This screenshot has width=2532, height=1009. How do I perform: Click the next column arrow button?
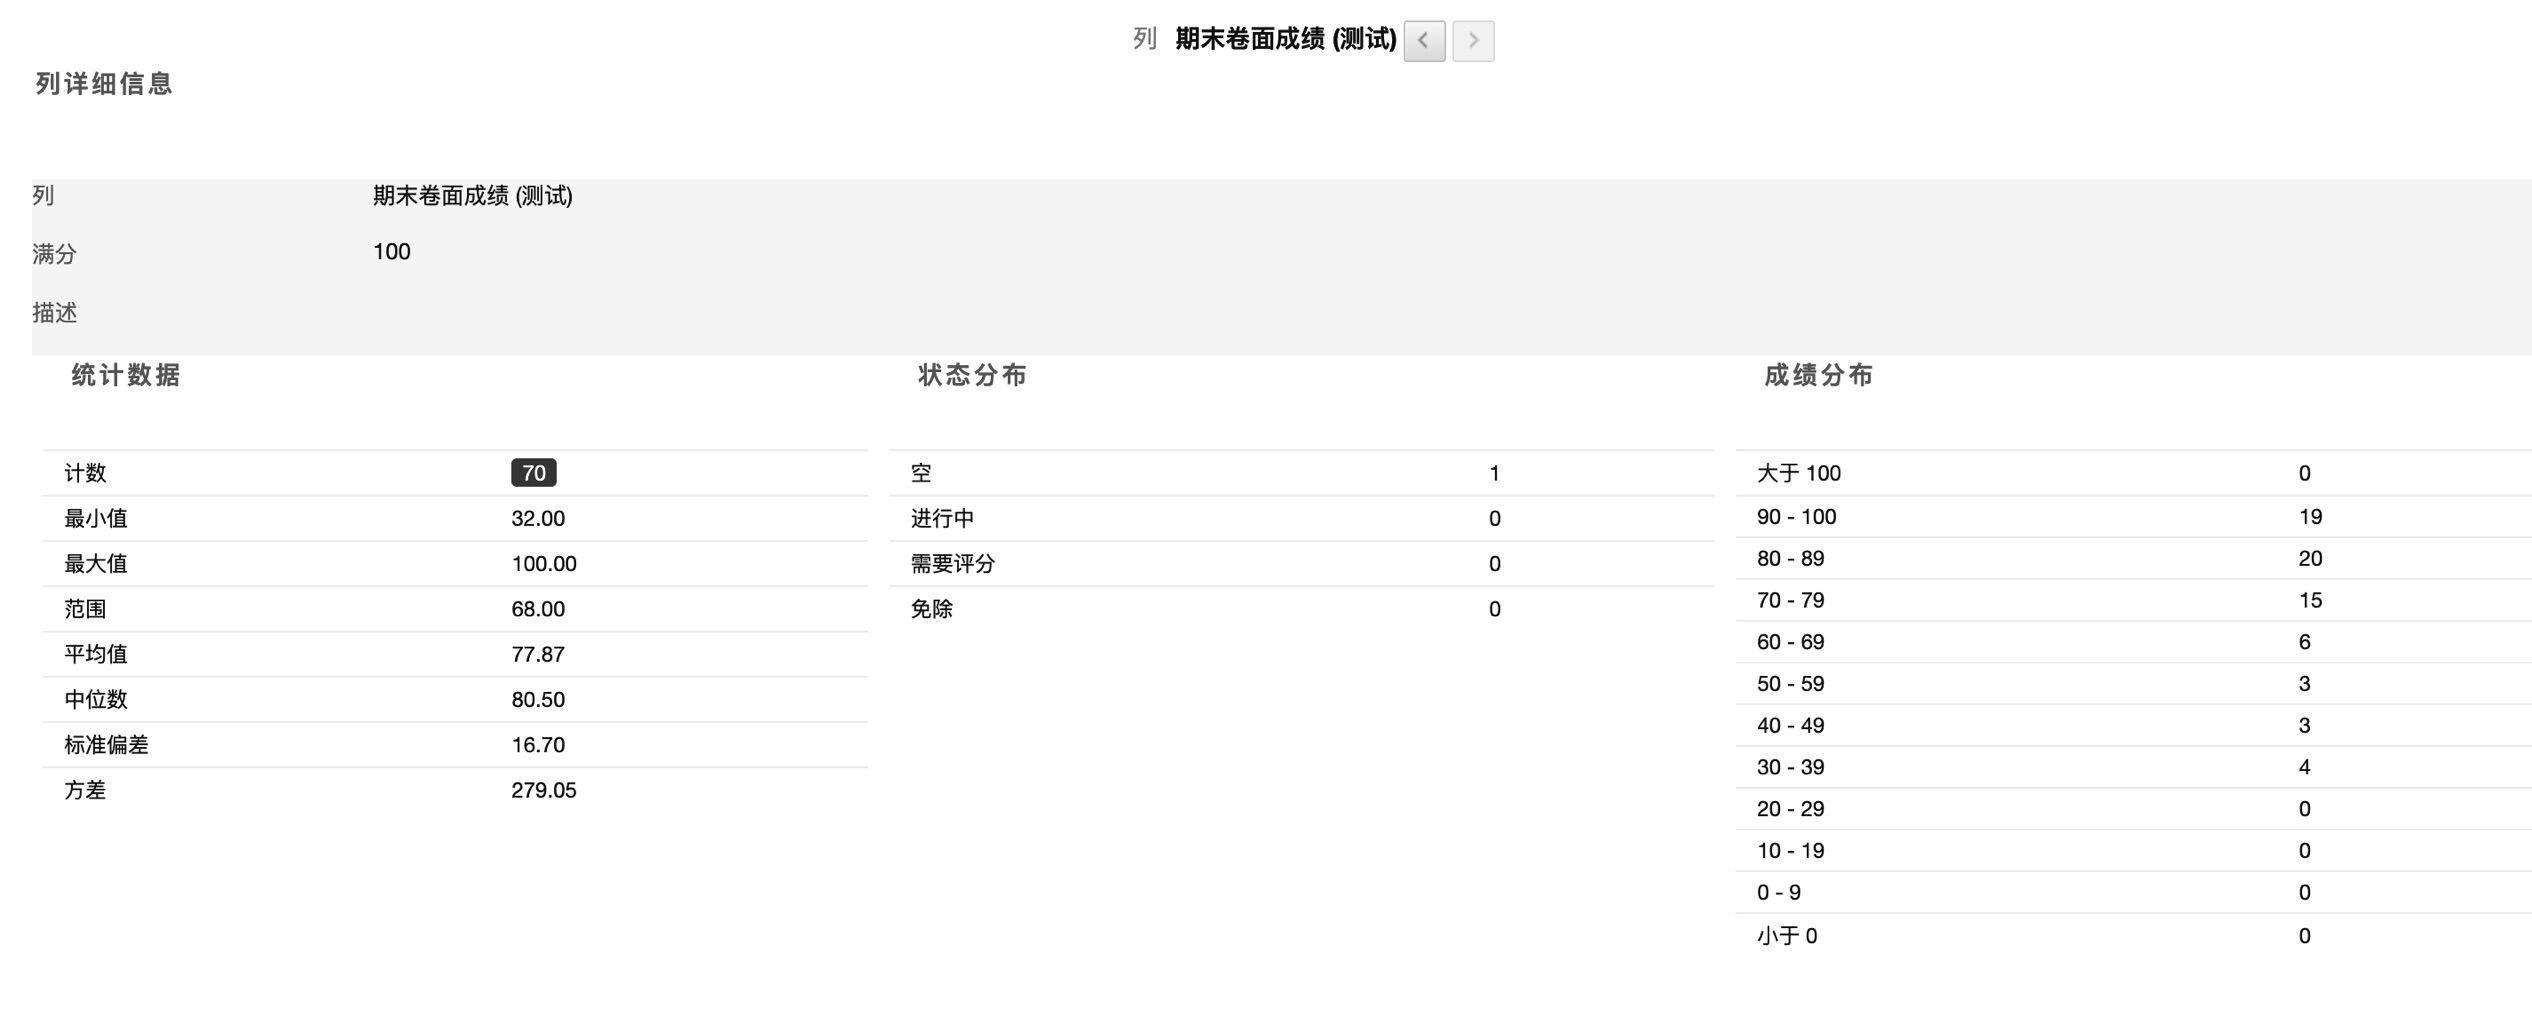[x=1472, y=41]
